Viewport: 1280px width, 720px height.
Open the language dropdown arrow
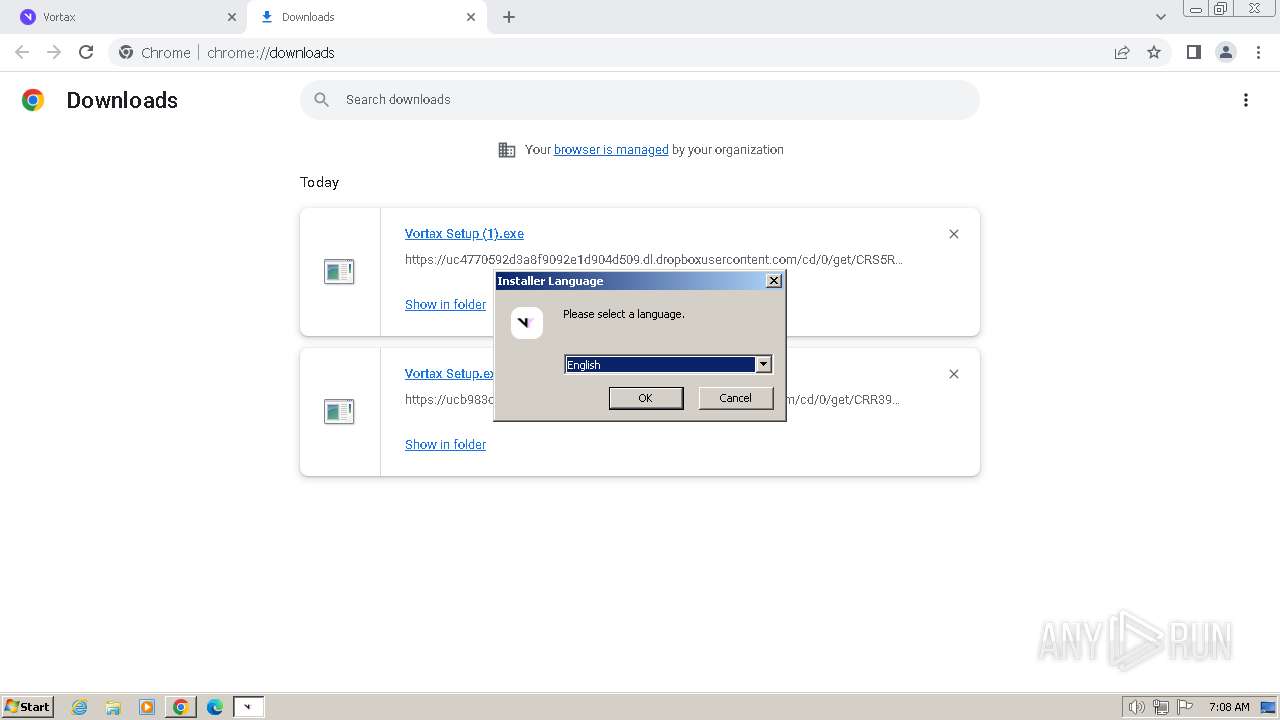[763, 365]
